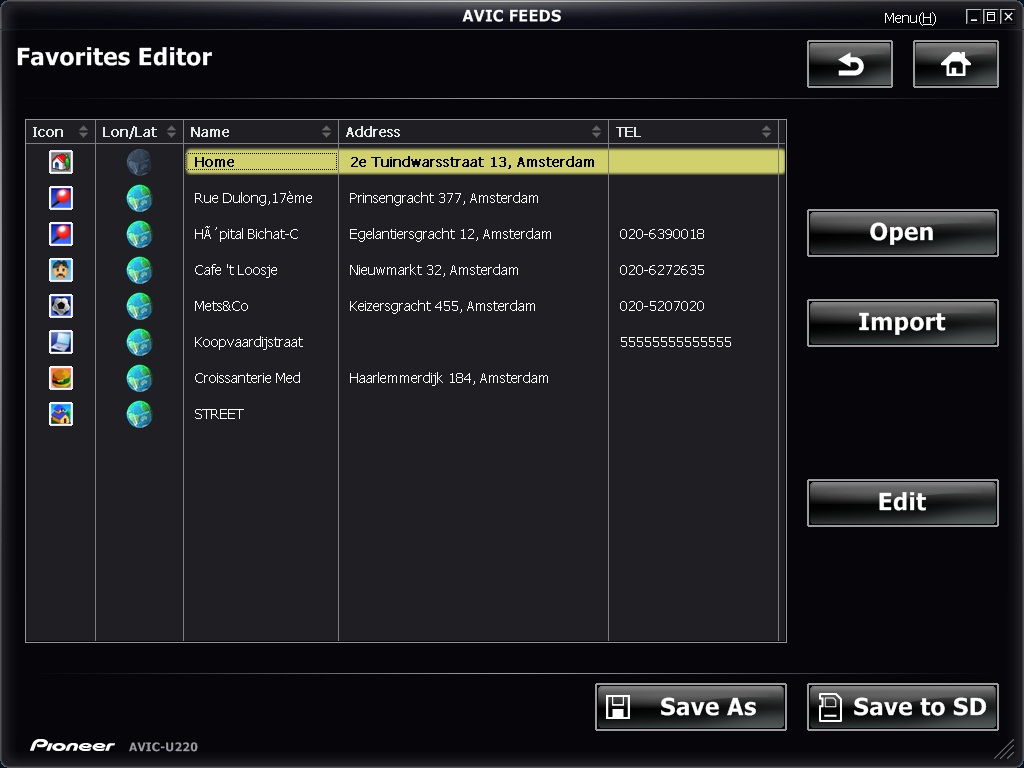
Task: Click the red pin icon for Rue Dulong
Action: [x=61, y=198]
